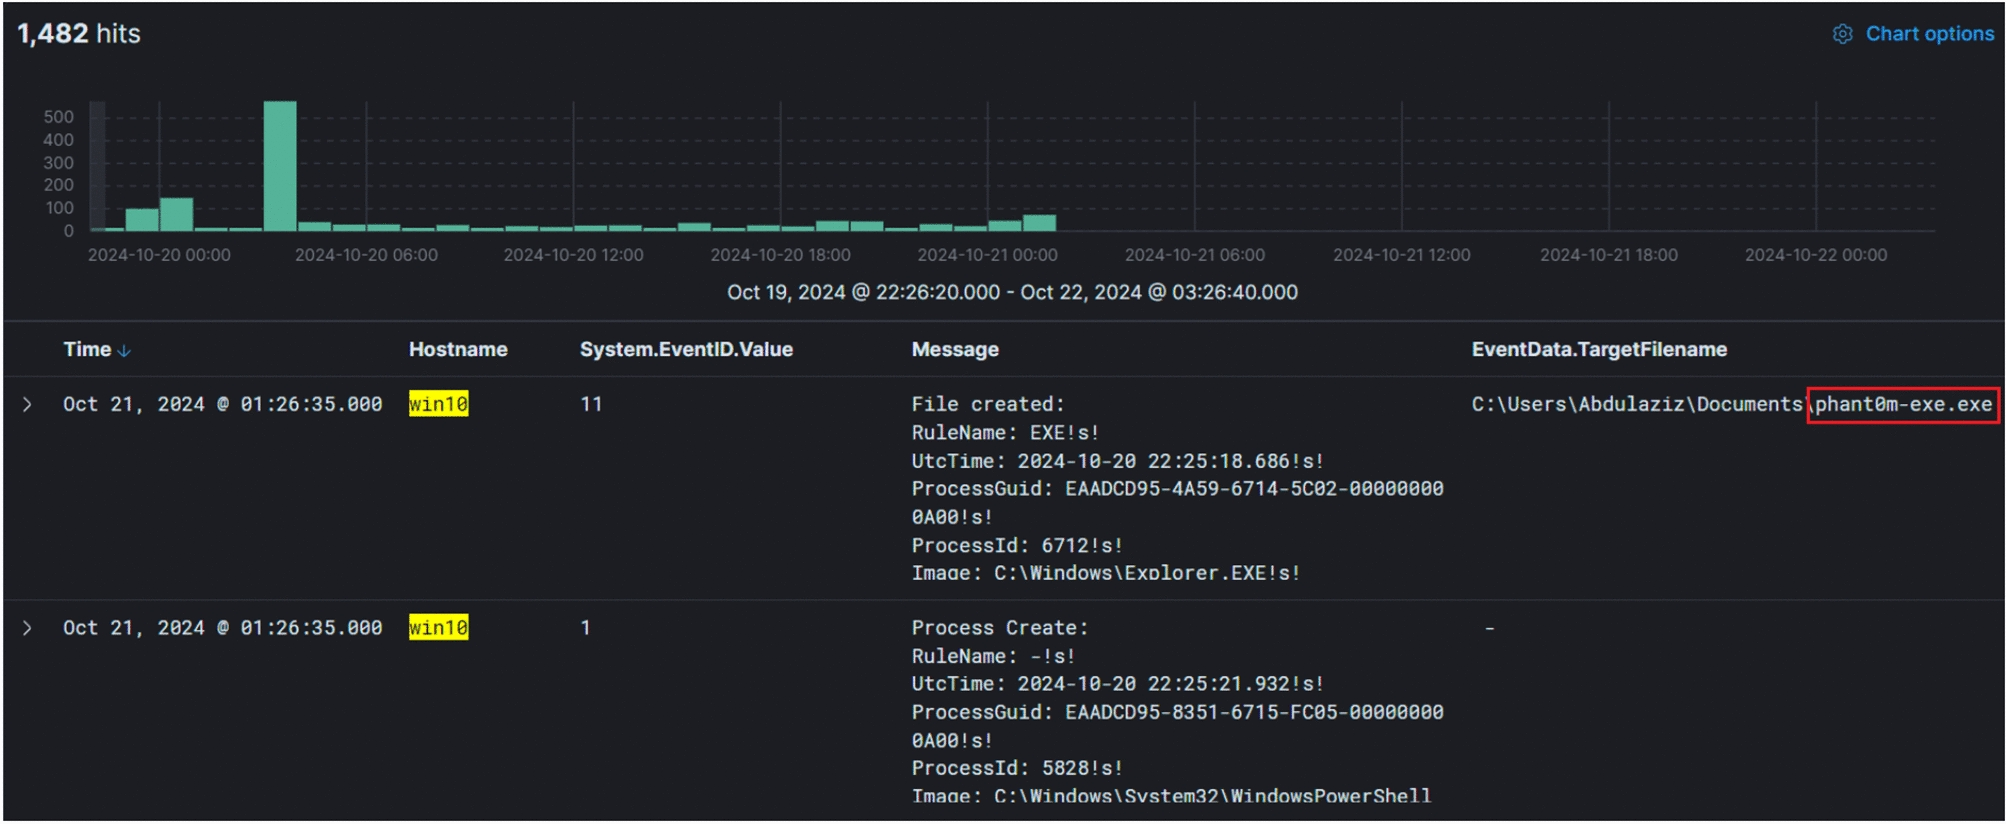Expand the Process Create event row
2006x824 pixels.
pyautogui.click(x=28, y=628)
